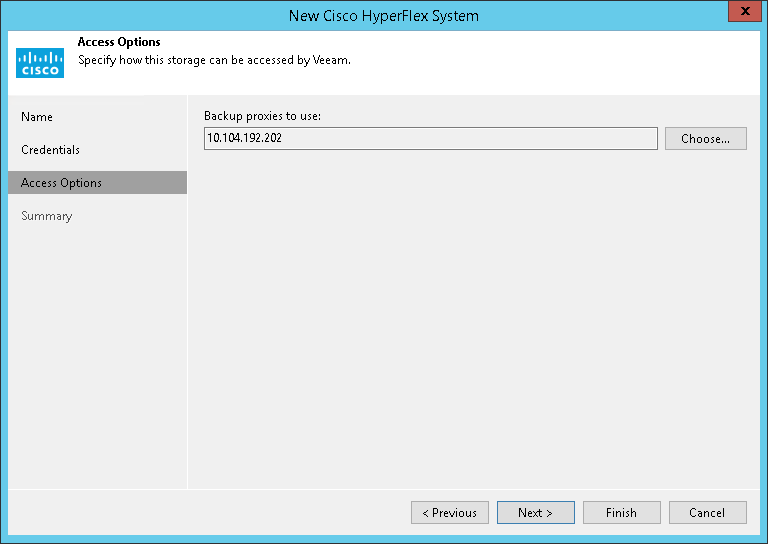Click inside the Backup proxies to use field
The height and width of the screenshot is (544, 768).
click(x=431, y=139)
